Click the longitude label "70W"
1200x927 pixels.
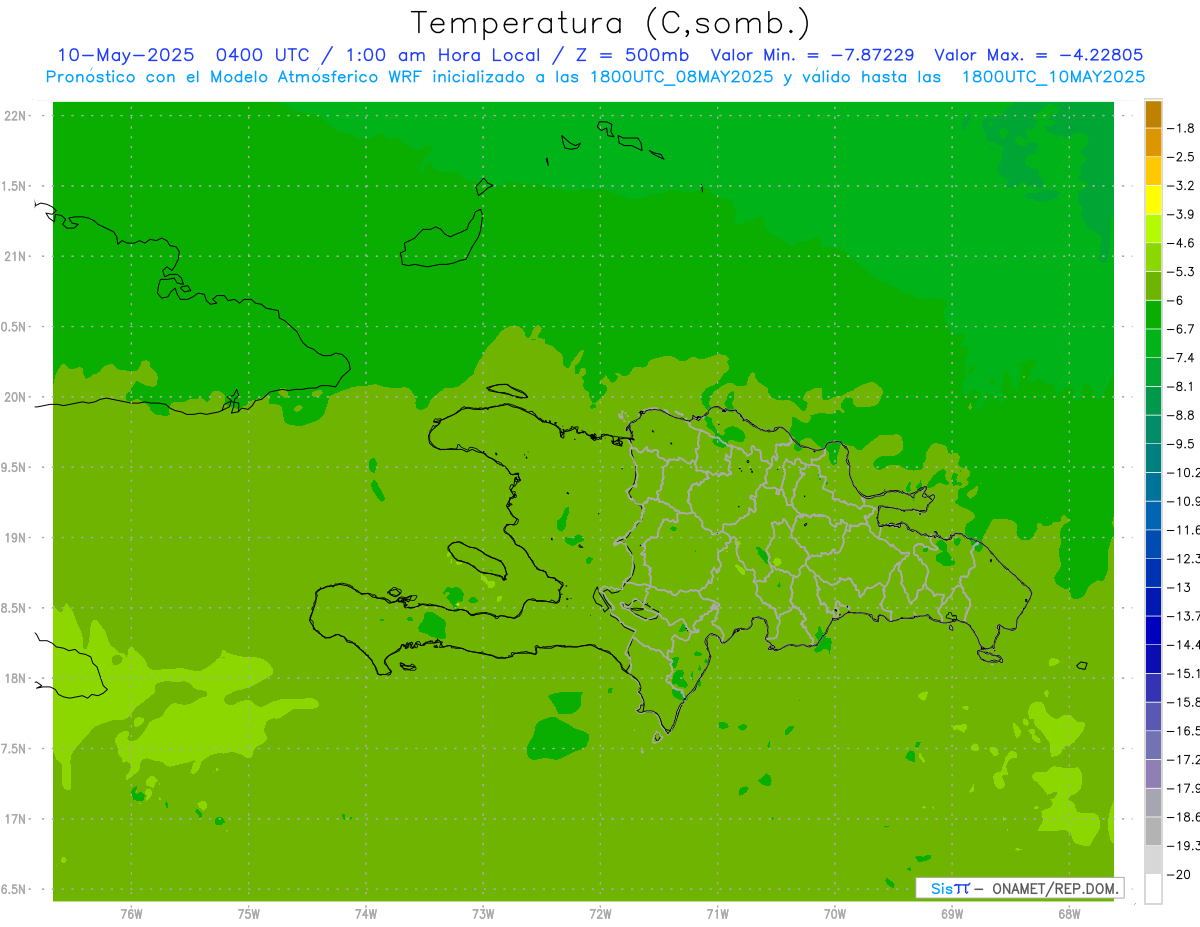coord(835,914)
